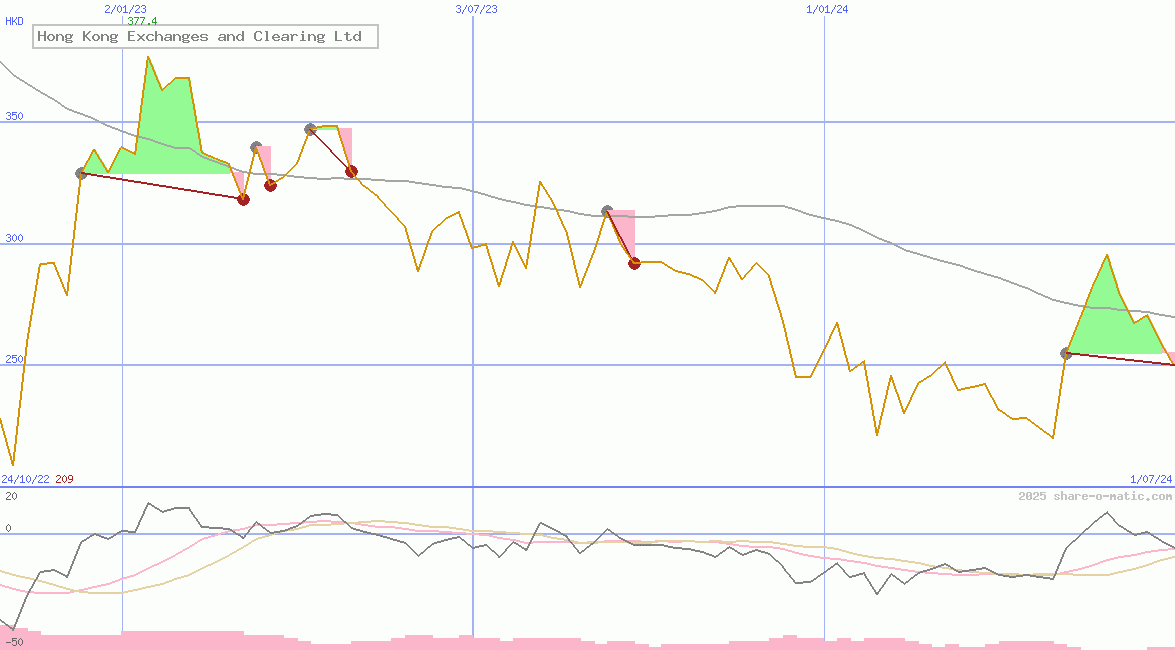Click the 24/10/22 start date label

(25, 480)
